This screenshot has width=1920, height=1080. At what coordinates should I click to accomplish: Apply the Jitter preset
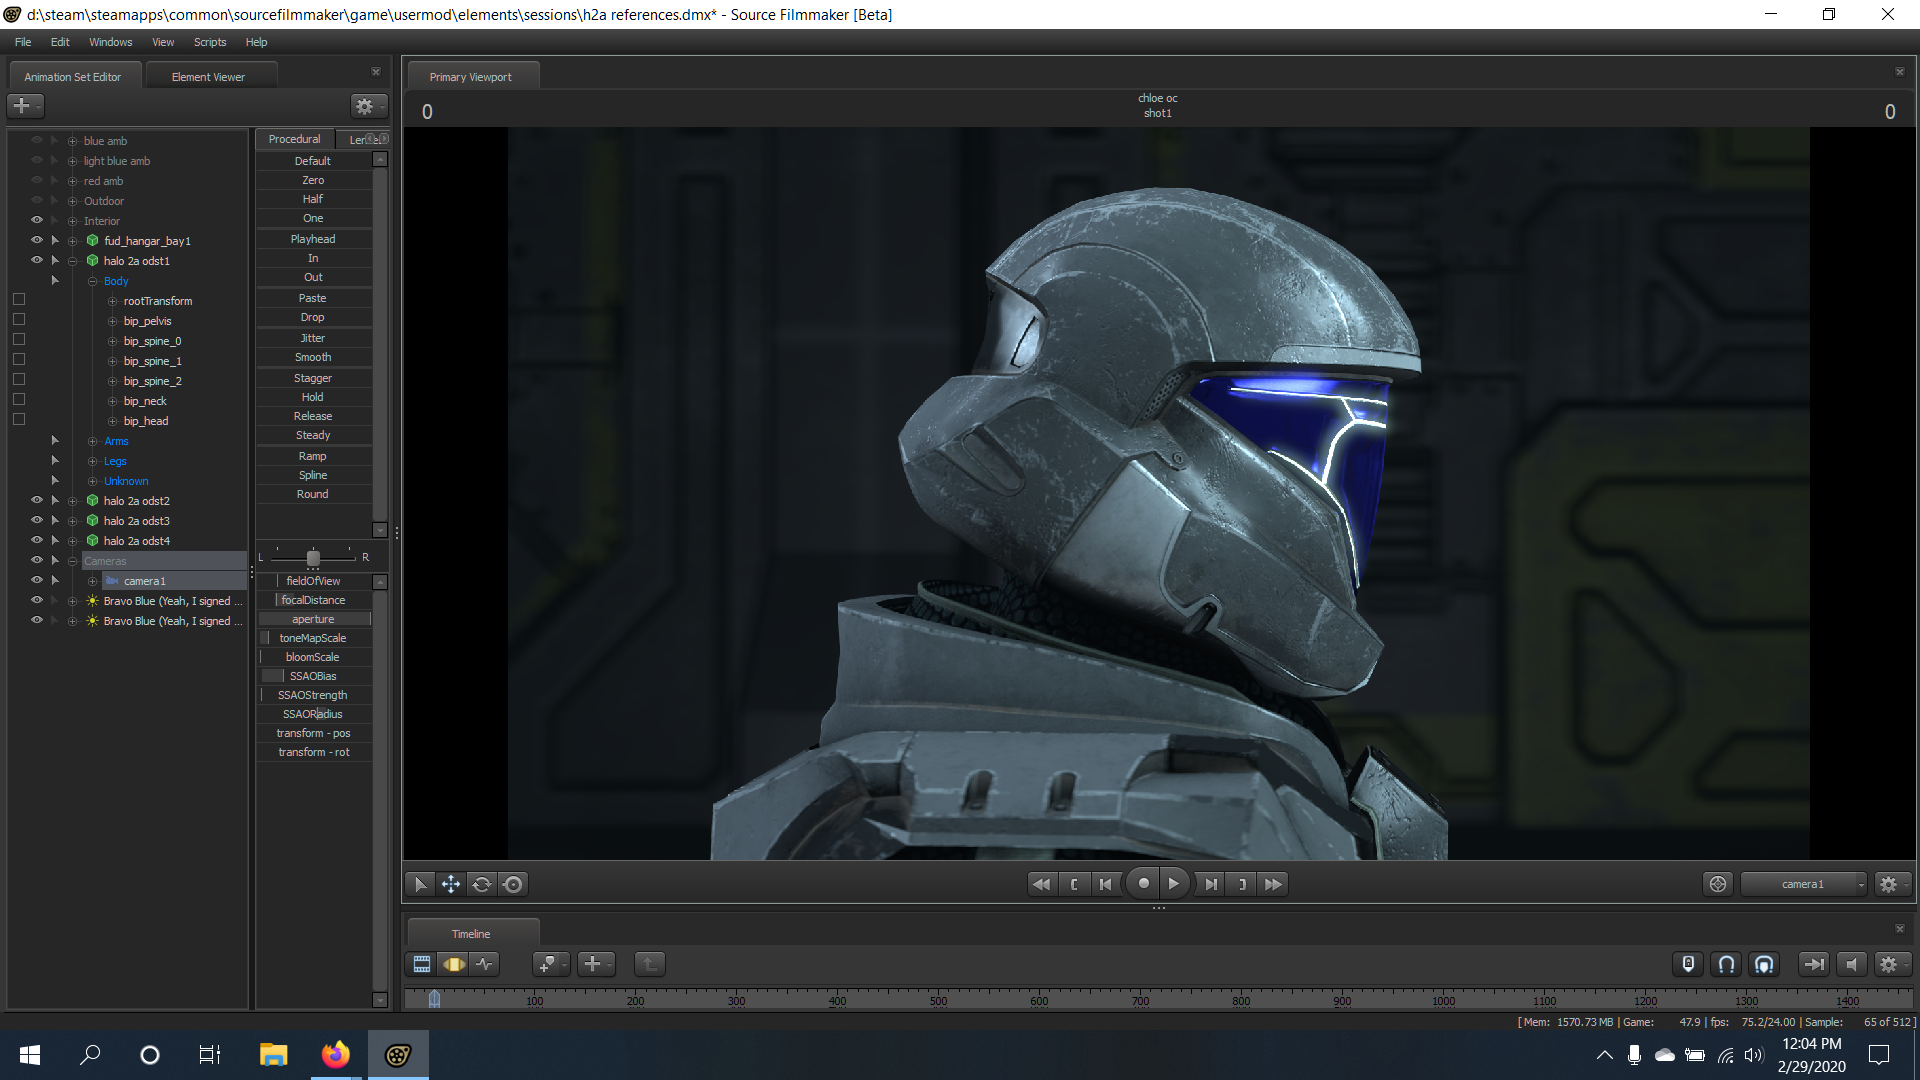click(x=313, y=338)
